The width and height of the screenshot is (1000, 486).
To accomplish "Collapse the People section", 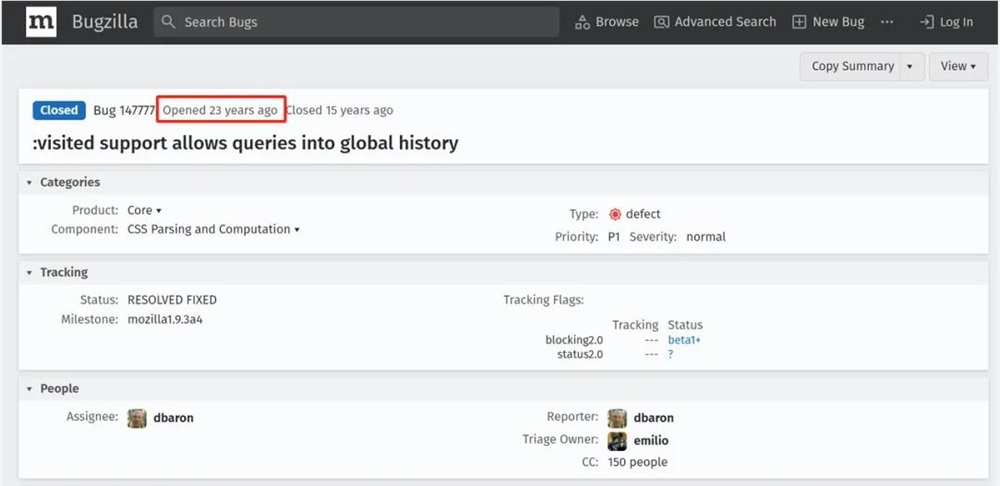I will click(x=30, y=389).
